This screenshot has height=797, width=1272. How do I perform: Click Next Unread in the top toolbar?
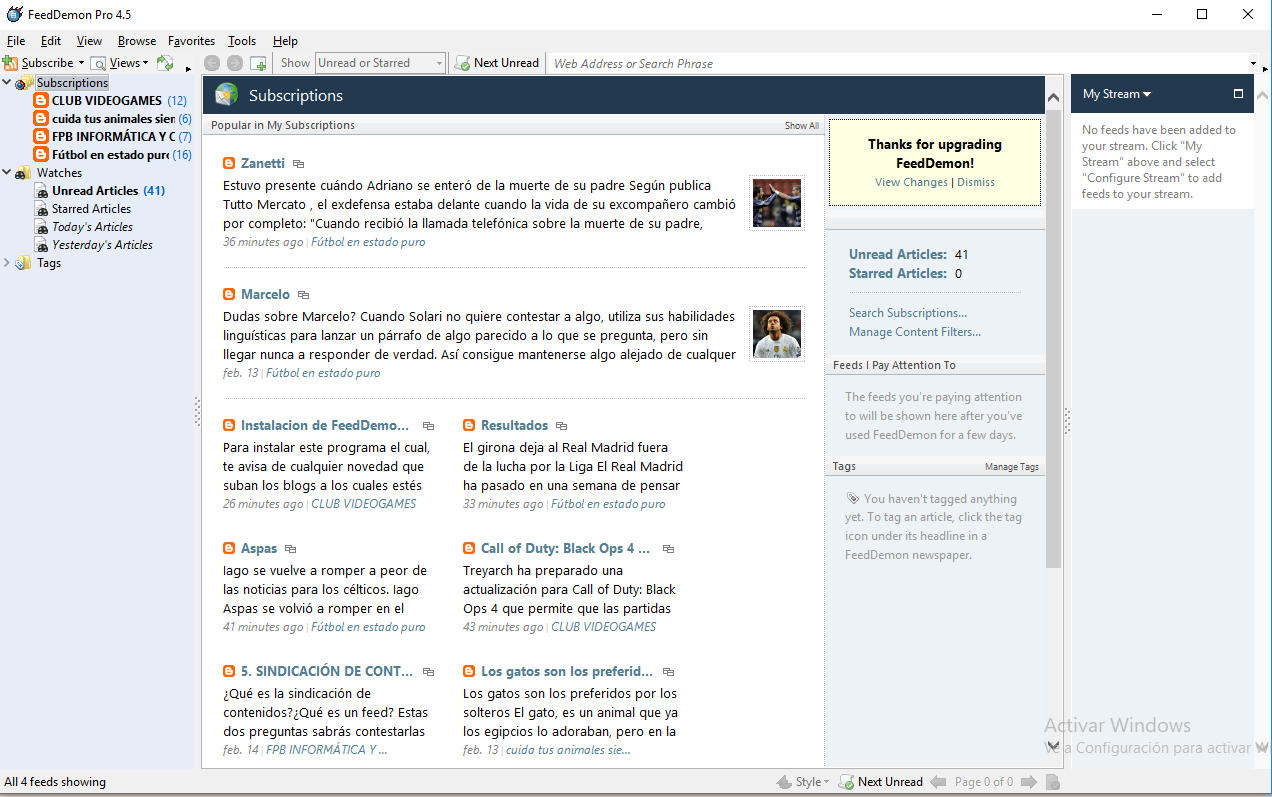click(x=497, y=63)
